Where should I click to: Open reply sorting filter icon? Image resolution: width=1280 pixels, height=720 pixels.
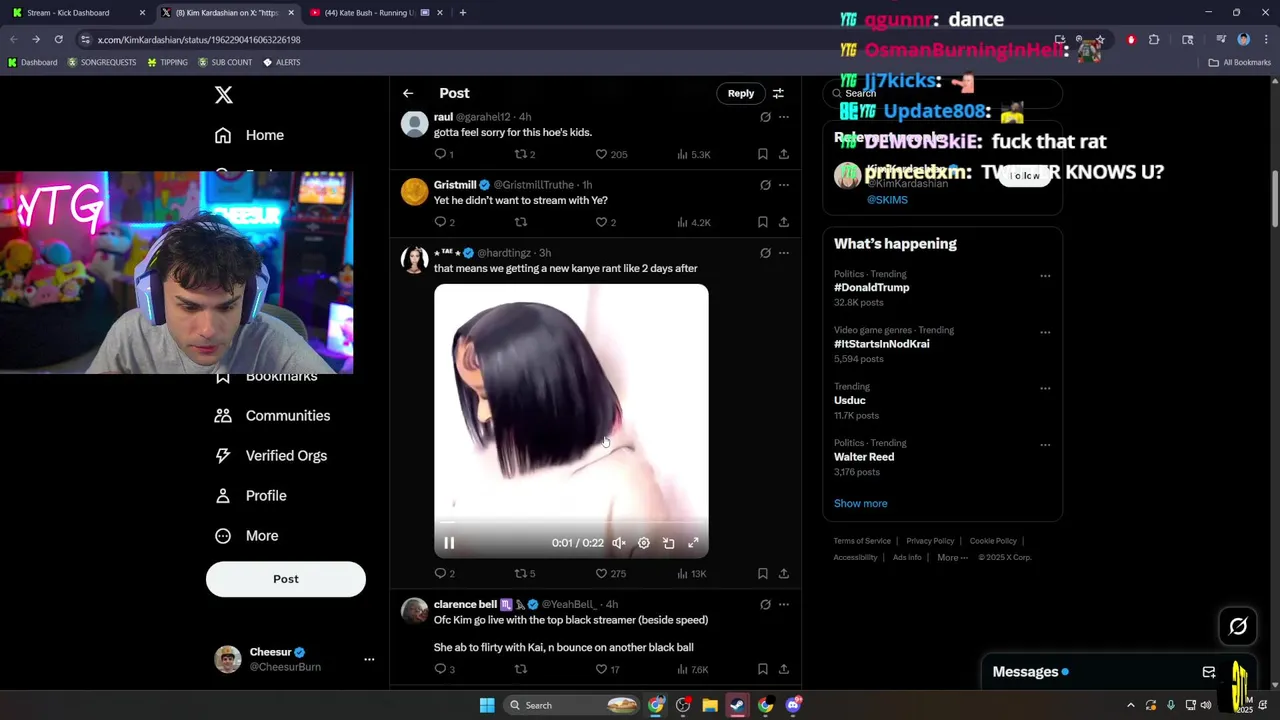pyautogui.click(x=778, y=93)
